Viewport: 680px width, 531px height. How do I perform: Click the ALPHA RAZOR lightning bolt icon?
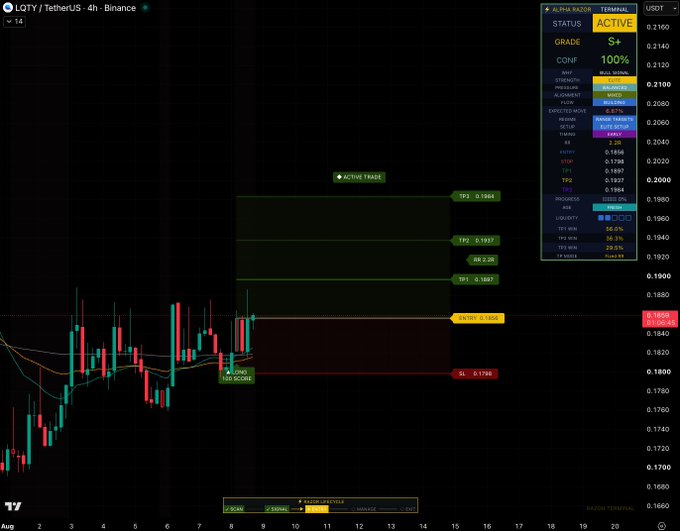coord(547,9)
